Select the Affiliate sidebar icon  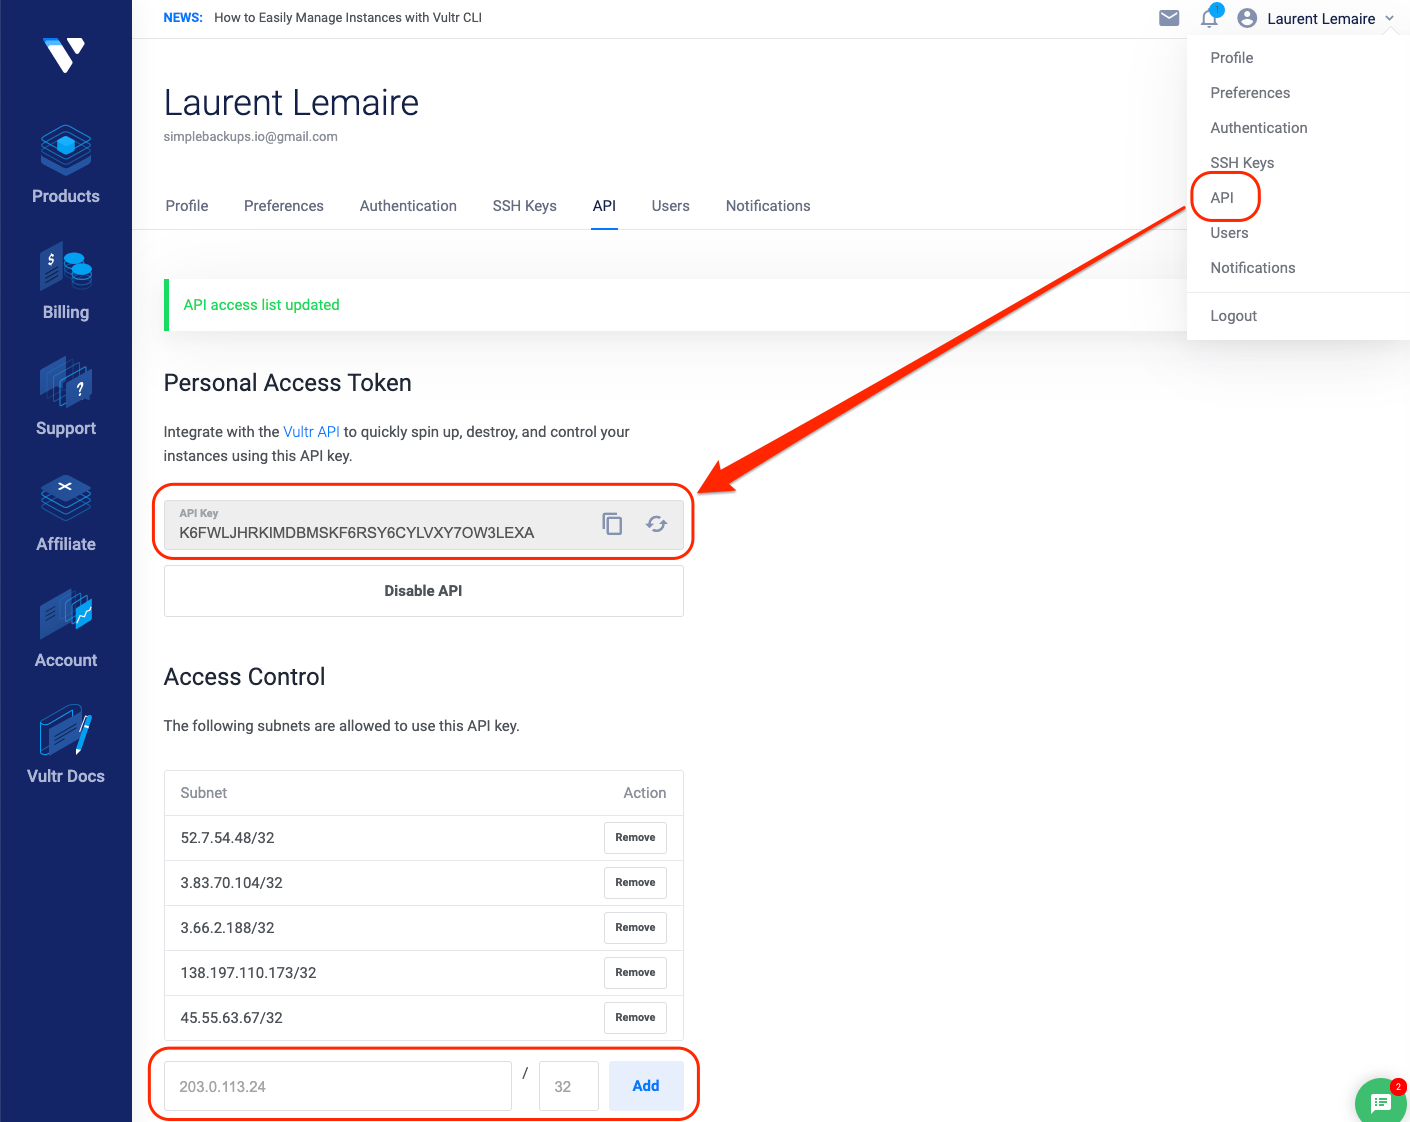(65, 513)
